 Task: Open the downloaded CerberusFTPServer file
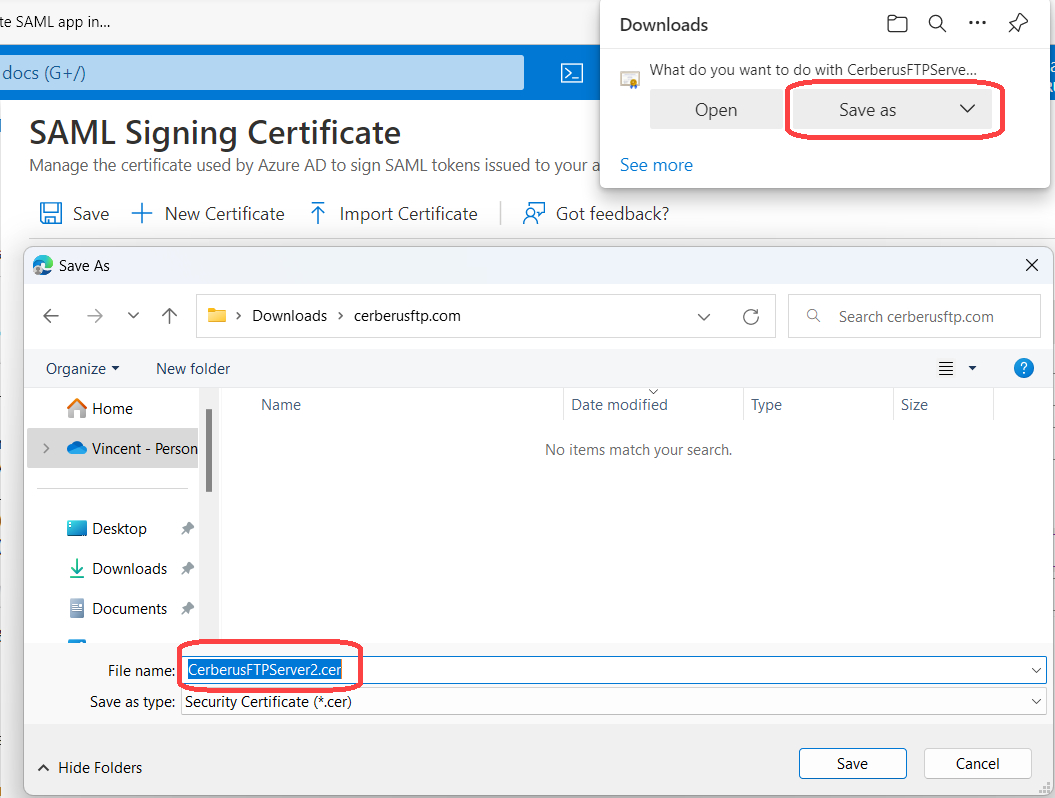pos(716,110)
